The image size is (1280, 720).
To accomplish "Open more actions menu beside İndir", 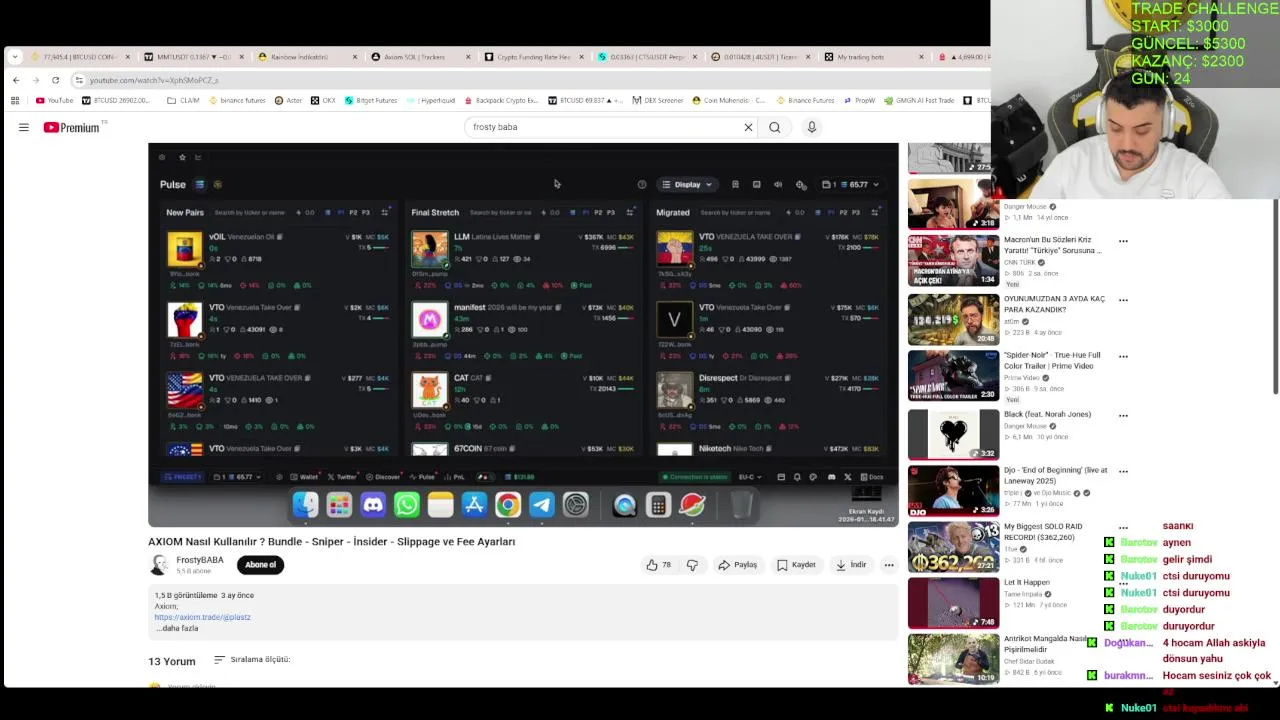I will [888, 565].
